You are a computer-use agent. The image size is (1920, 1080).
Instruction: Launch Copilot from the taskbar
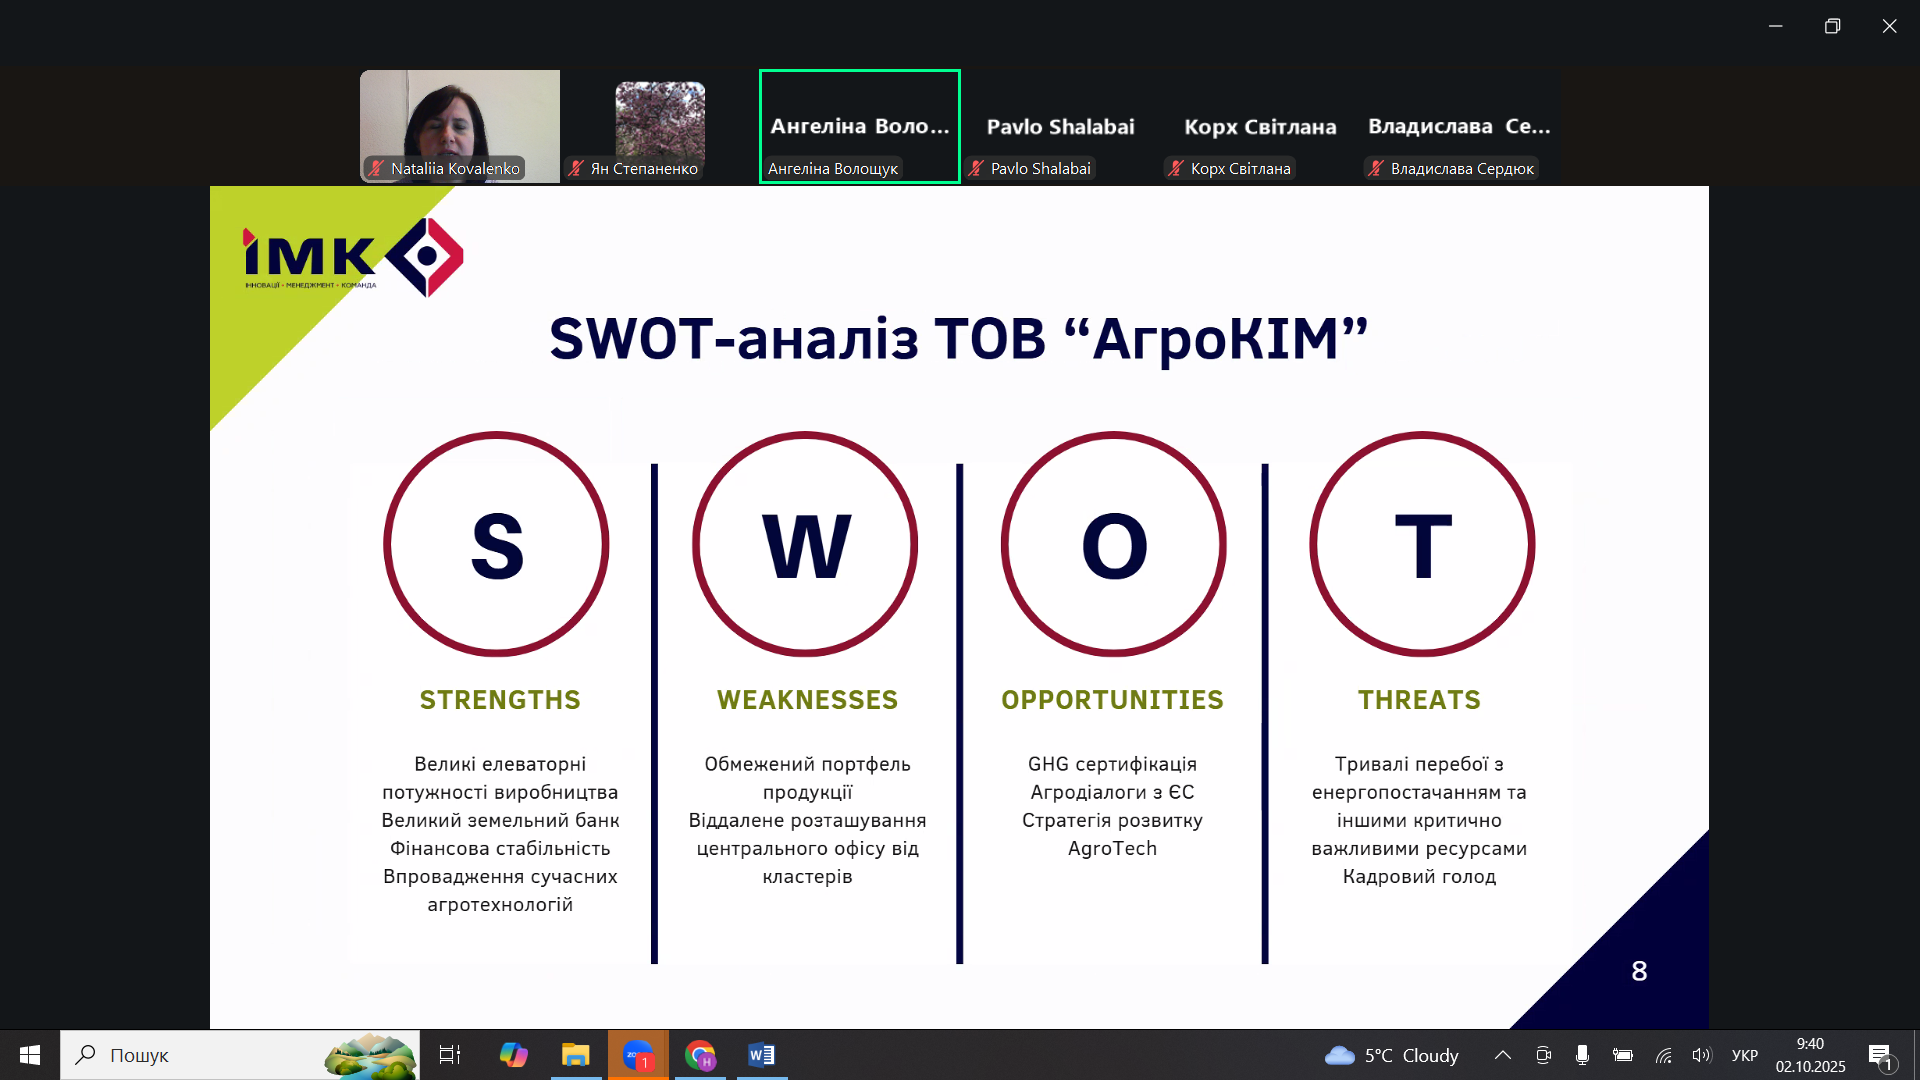pyautogui.click(x=513, y=1055)
